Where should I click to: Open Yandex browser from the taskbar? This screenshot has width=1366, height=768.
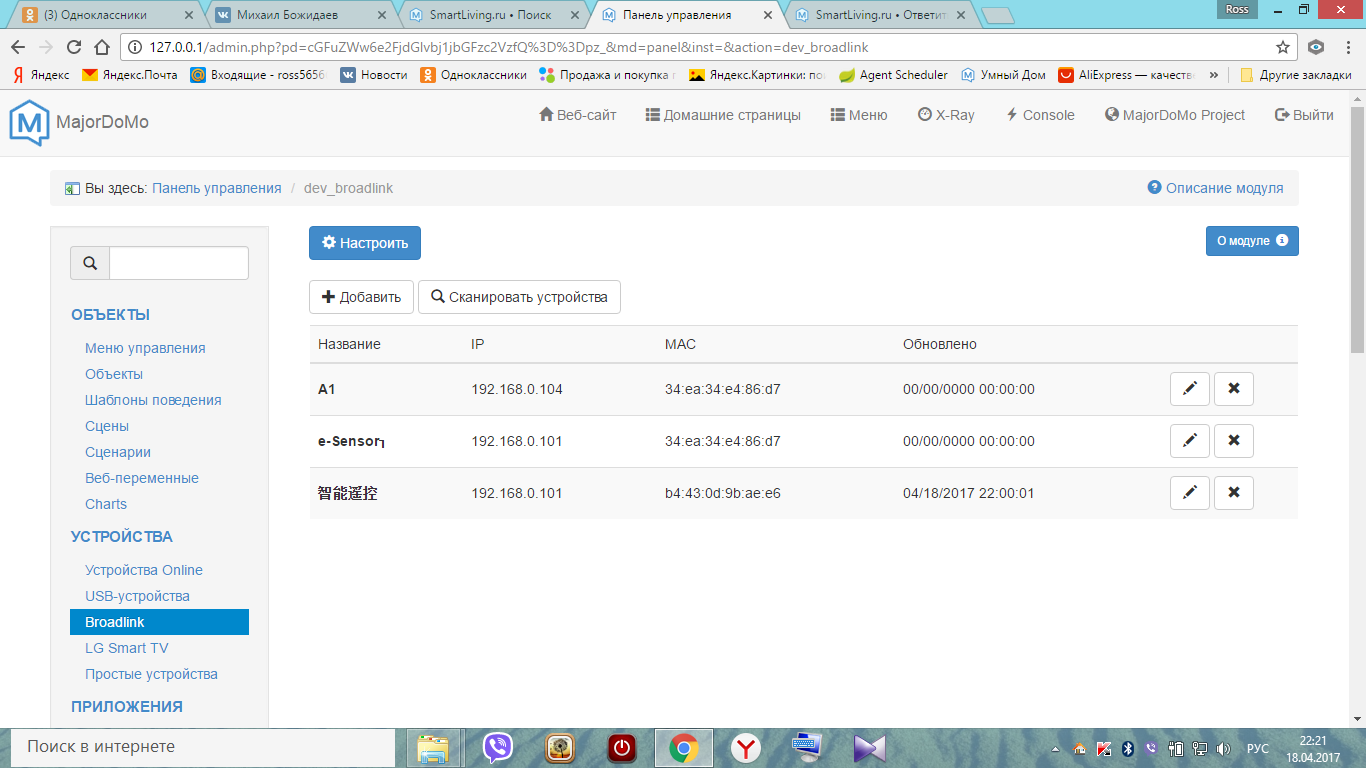click(745, 748)
